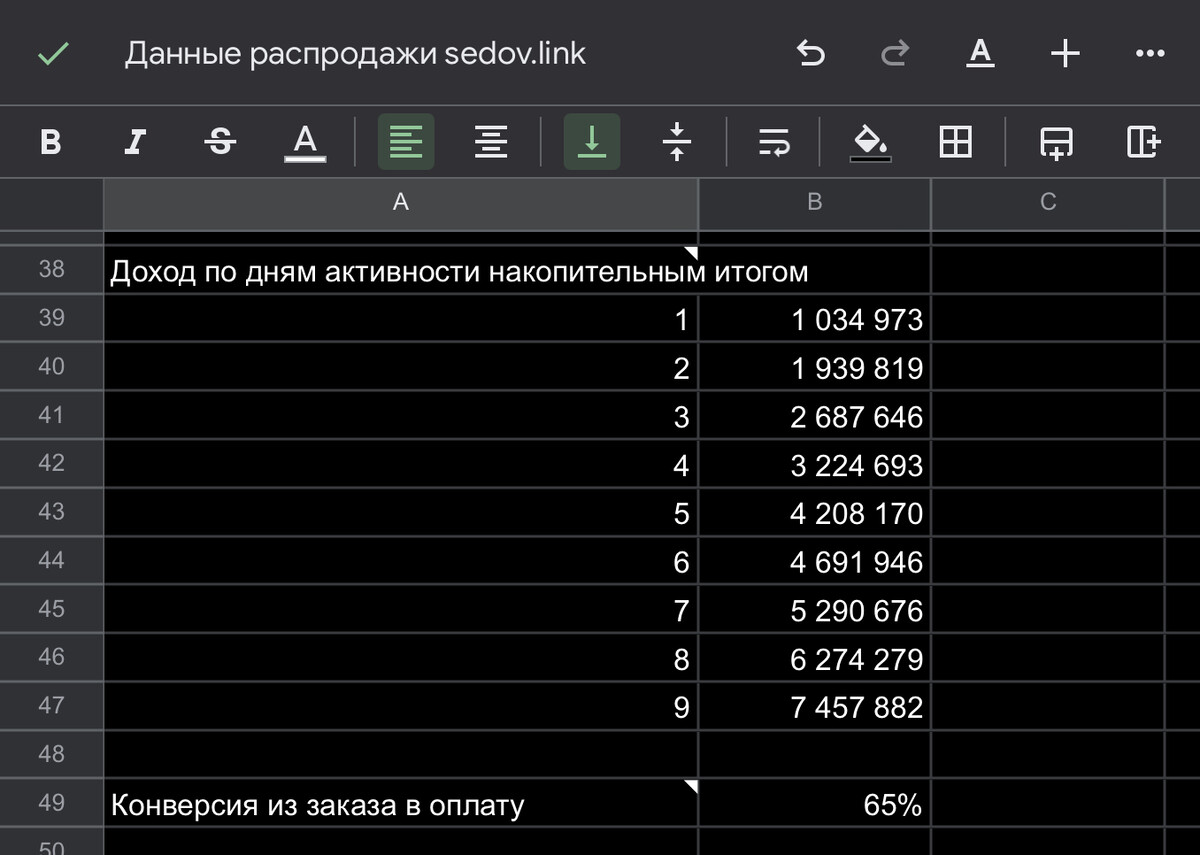Select row 43 header
Viewport: 1200px width, 855px height.
[x=52, y=512]
